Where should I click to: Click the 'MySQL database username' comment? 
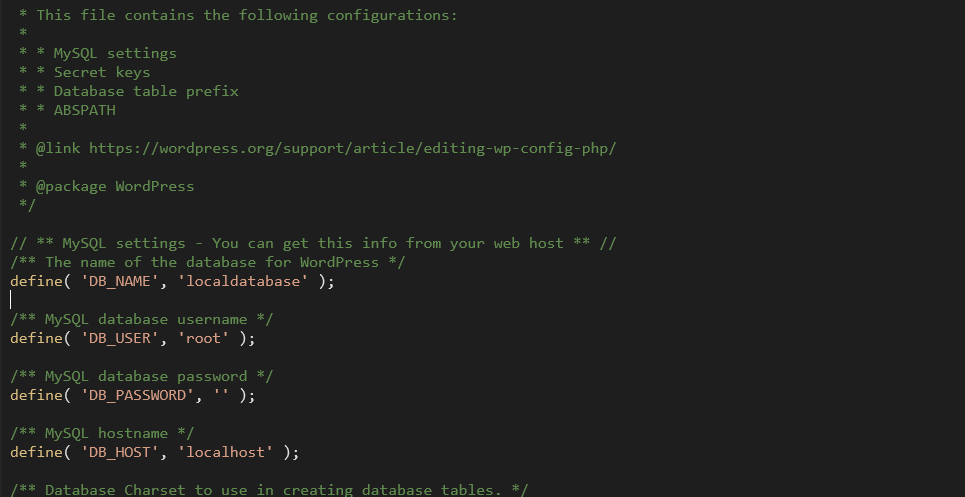[x=142, y=319]
